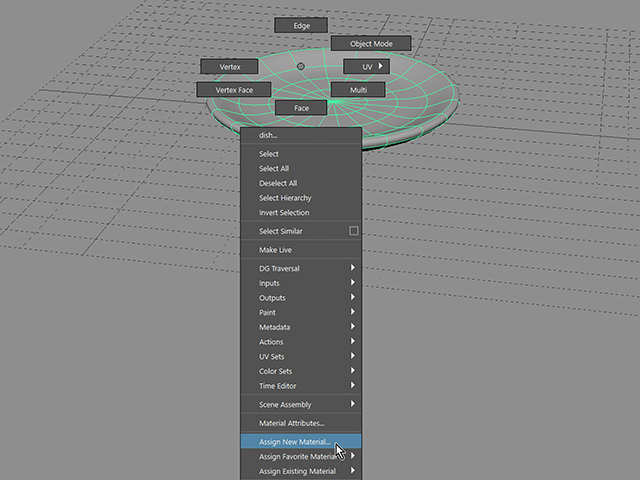Expand the Inputs submenu
The width and height of the screenshot is (640, 480).
tap(301, 283)
